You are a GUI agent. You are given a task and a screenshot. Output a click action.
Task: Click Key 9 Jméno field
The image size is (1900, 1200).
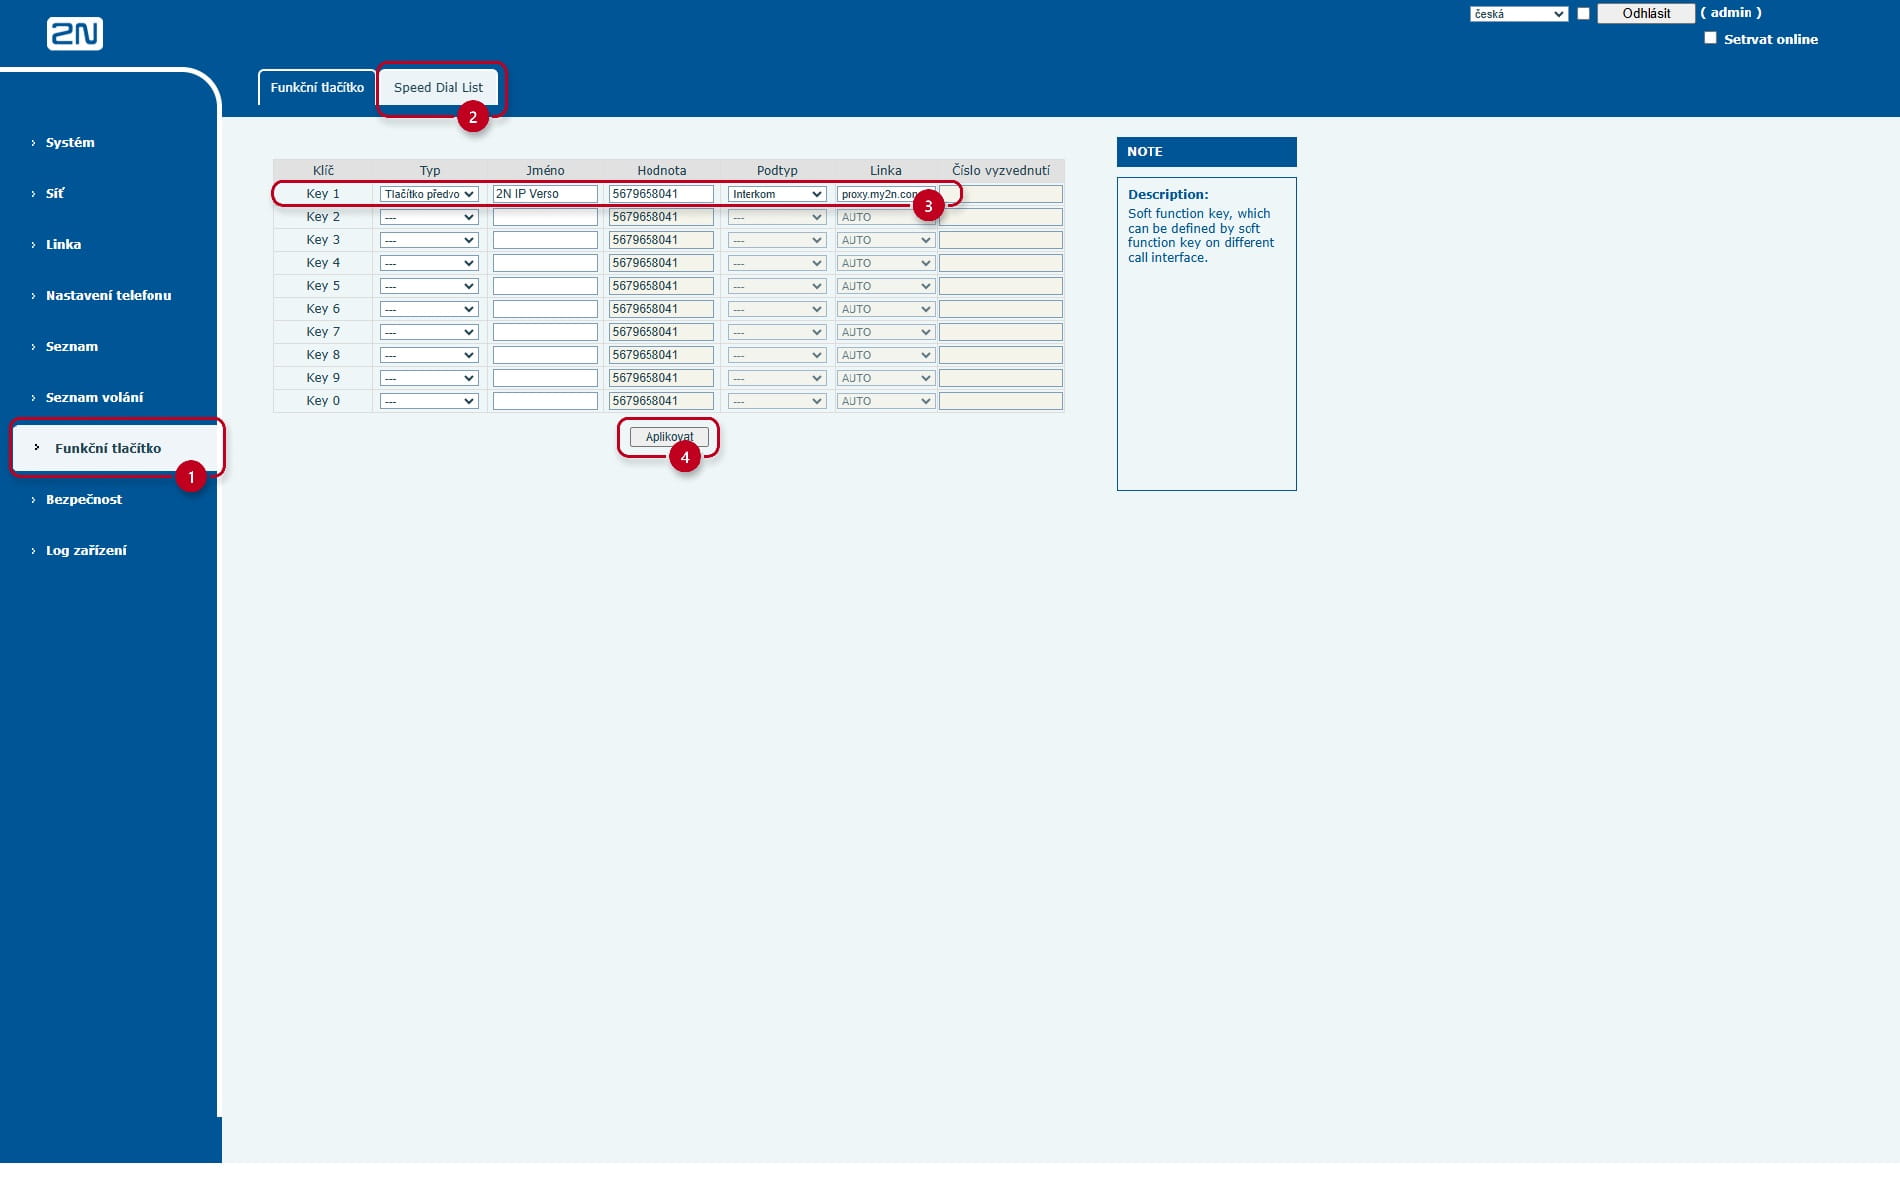545,378
